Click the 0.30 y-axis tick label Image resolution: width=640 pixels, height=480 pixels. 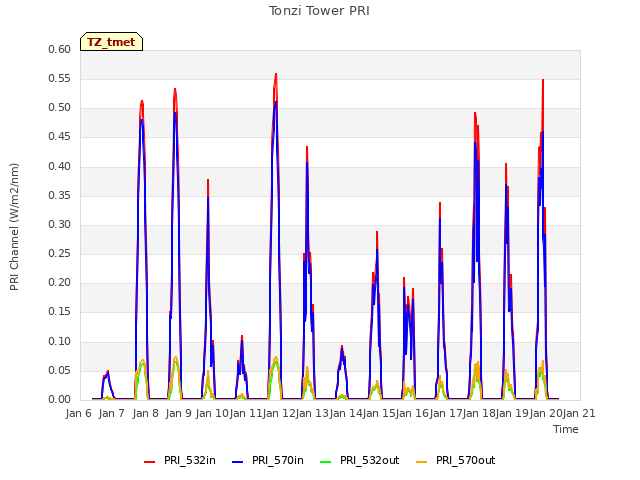click(60, 224)
